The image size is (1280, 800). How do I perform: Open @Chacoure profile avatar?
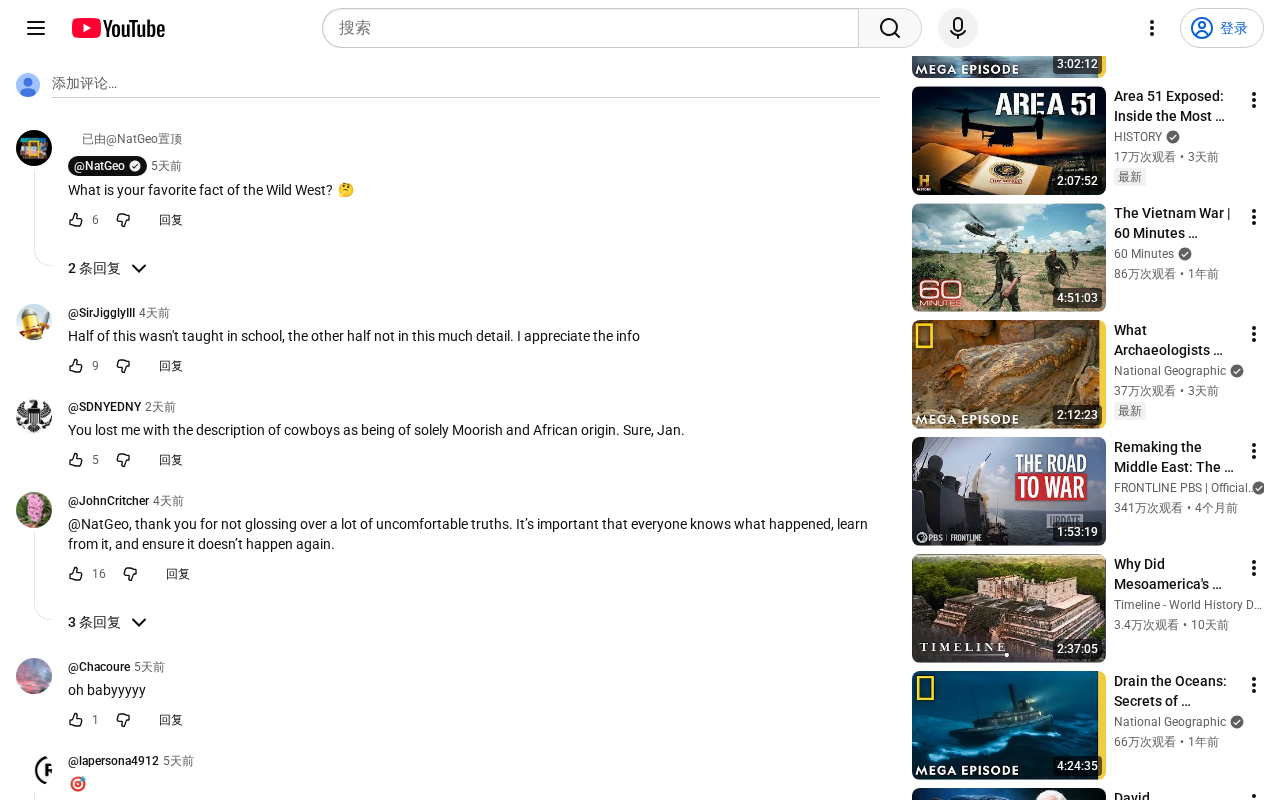pos(34,676)
